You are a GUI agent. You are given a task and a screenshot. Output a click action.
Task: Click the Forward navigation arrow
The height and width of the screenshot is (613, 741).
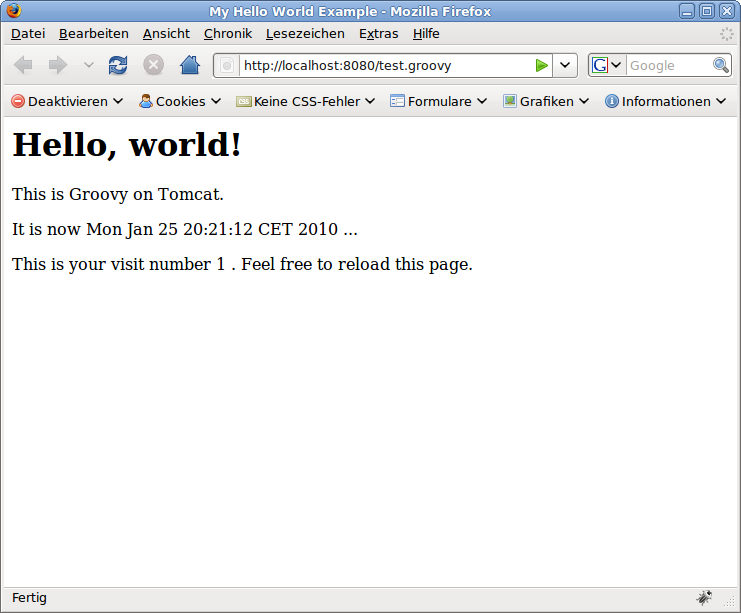coord(58,65)
